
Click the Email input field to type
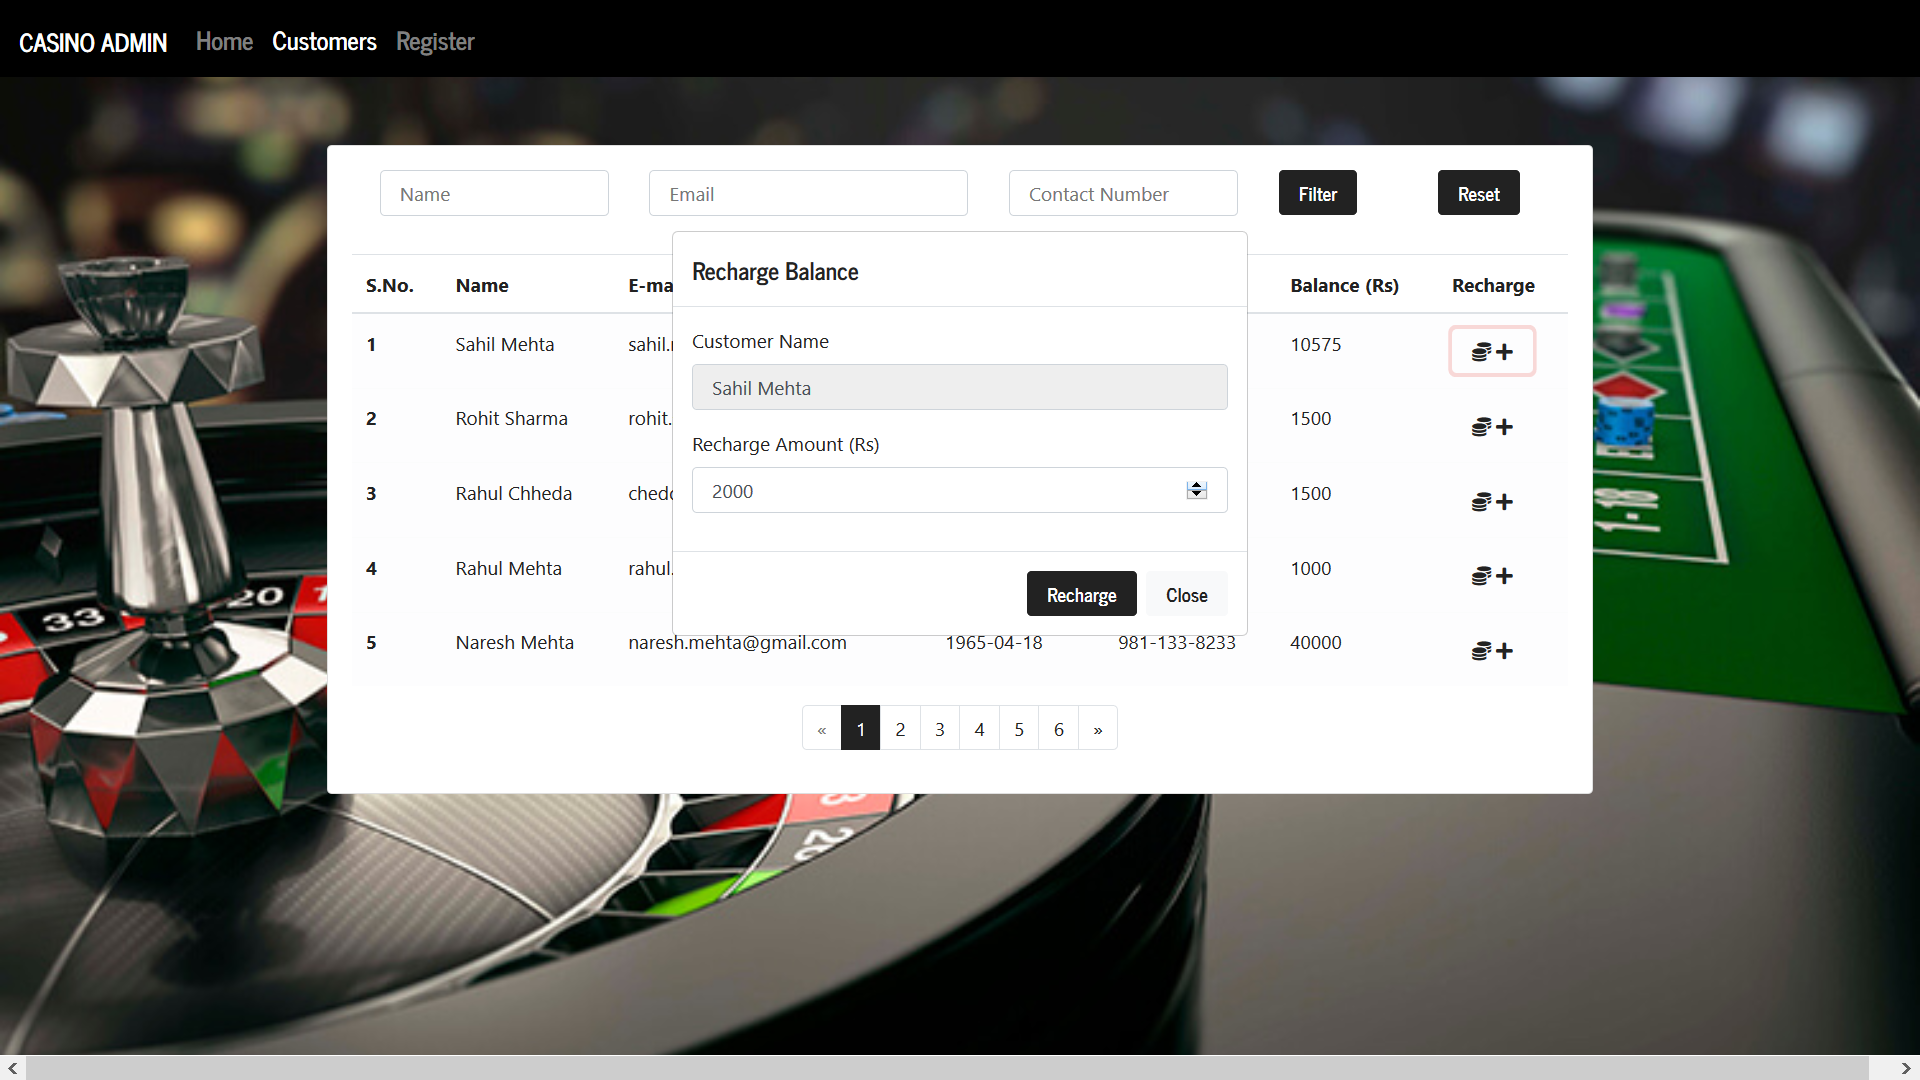807,194
